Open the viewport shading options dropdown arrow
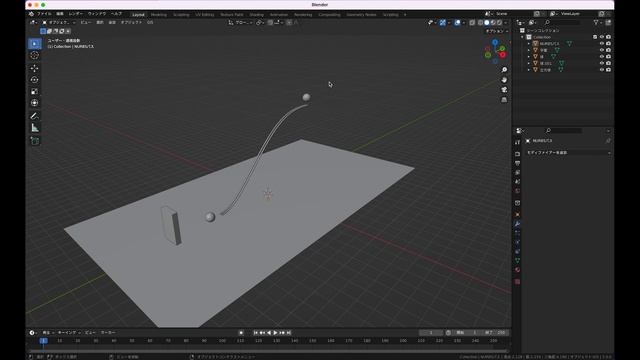 point(505,23)
